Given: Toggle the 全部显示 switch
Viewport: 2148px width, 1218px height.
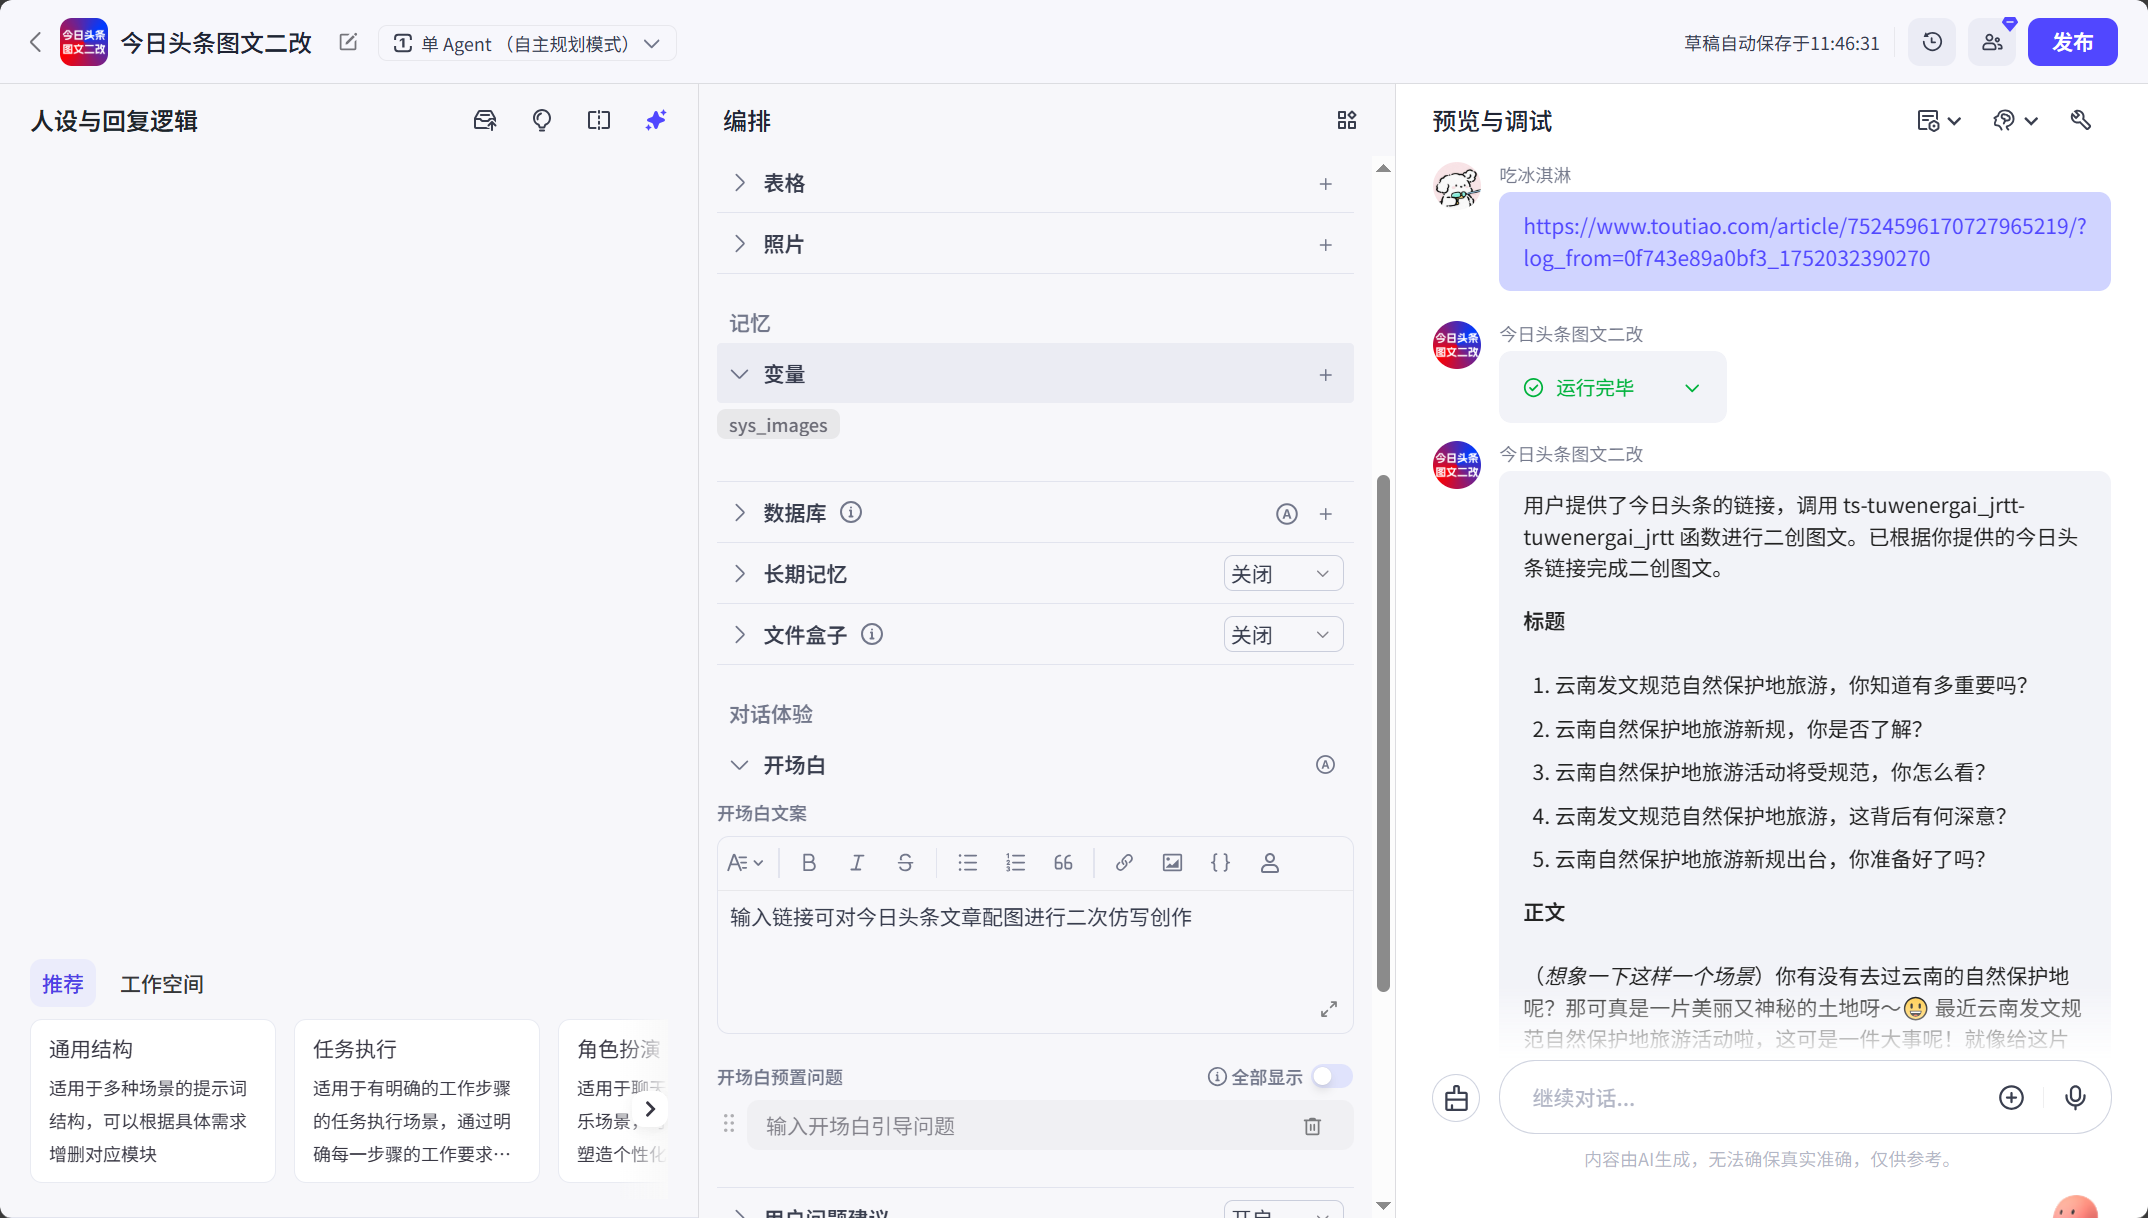Looking at the screenshot, I should coord(1331,1076).
